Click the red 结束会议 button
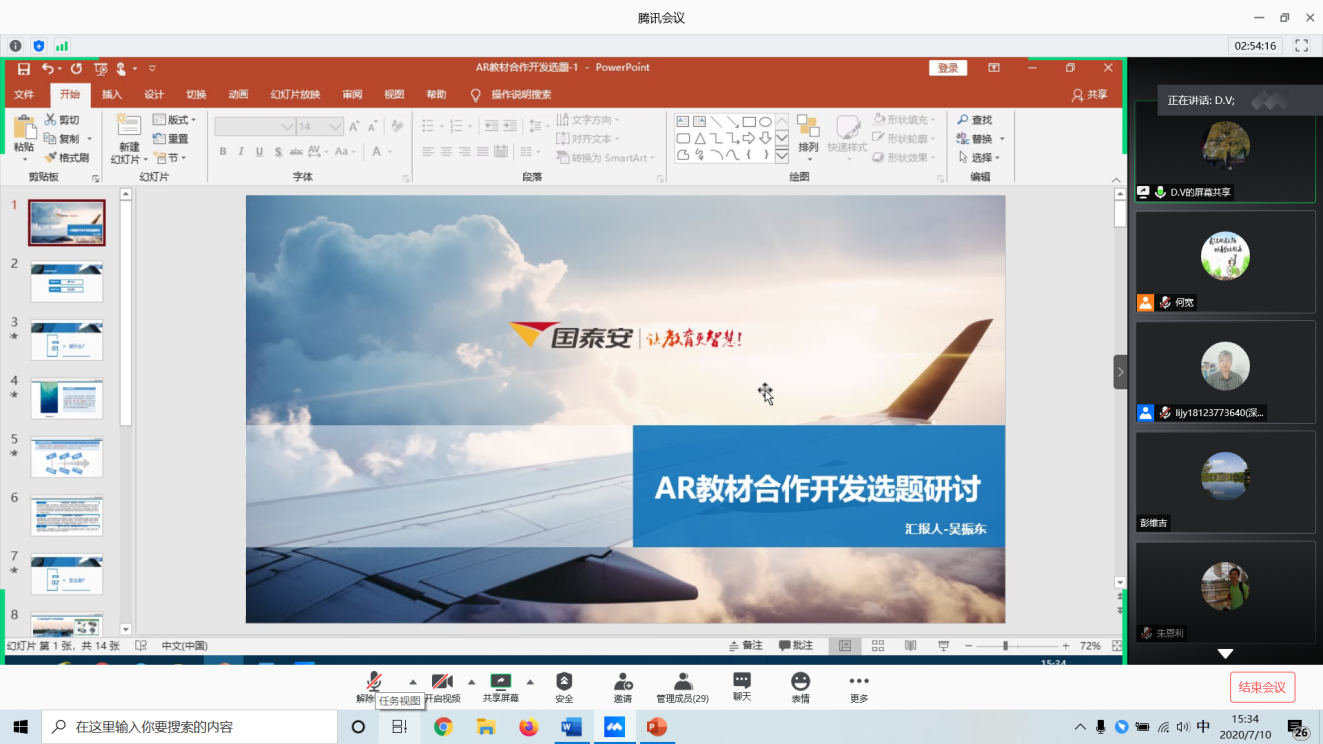The height and width of the screenshot is (744, 1323). [1262, 687]
